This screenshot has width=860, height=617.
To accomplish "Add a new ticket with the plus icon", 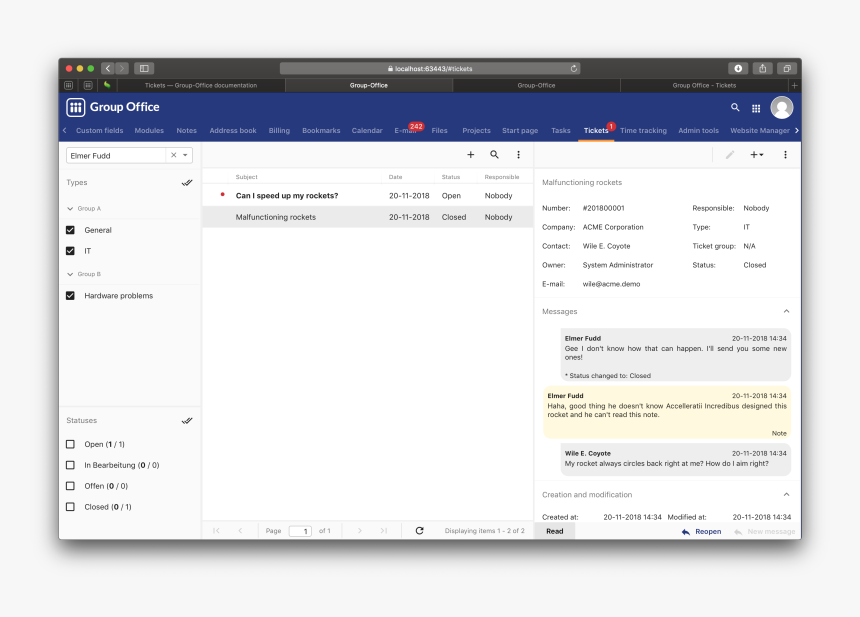I will [471, 155].
